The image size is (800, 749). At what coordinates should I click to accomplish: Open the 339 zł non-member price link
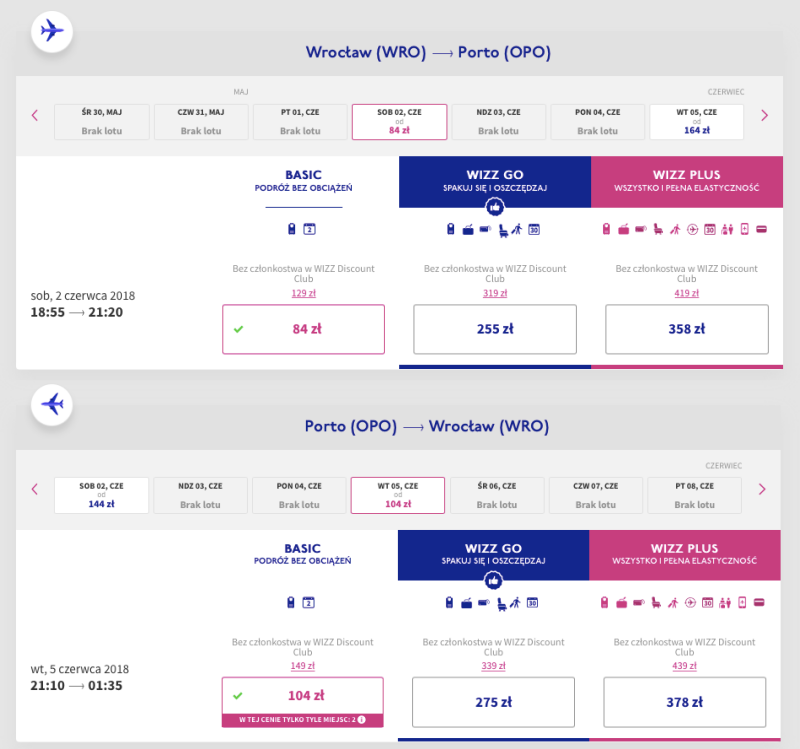(x=493, y=666)
